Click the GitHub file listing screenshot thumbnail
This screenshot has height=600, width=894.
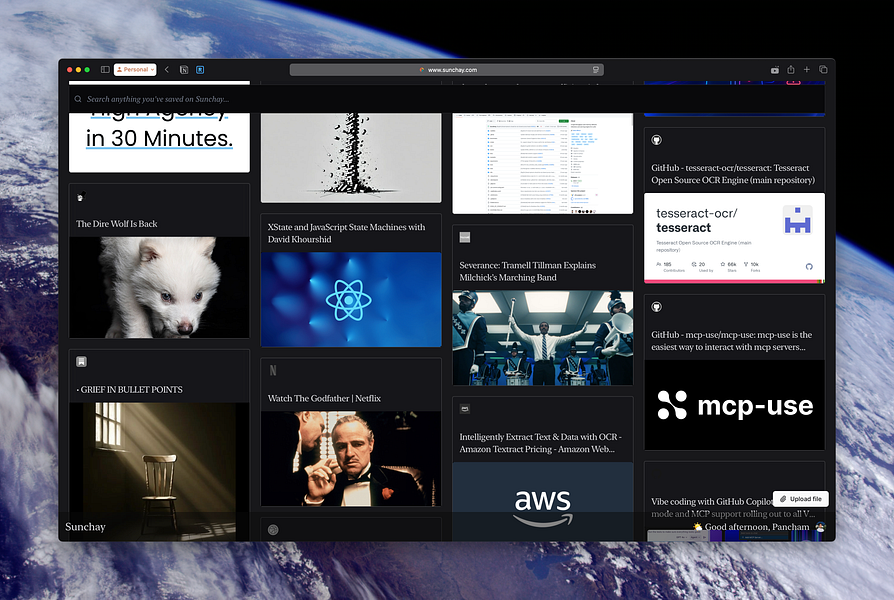(543, 163)
